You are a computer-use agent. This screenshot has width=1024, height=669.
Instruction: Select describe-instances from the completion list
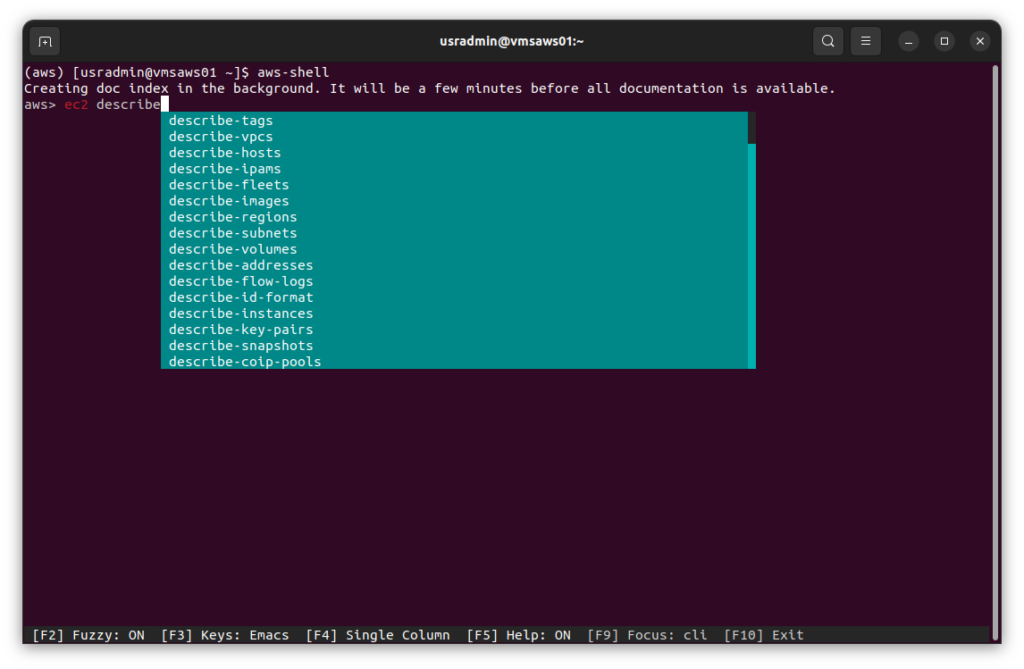tap(242, 313)
